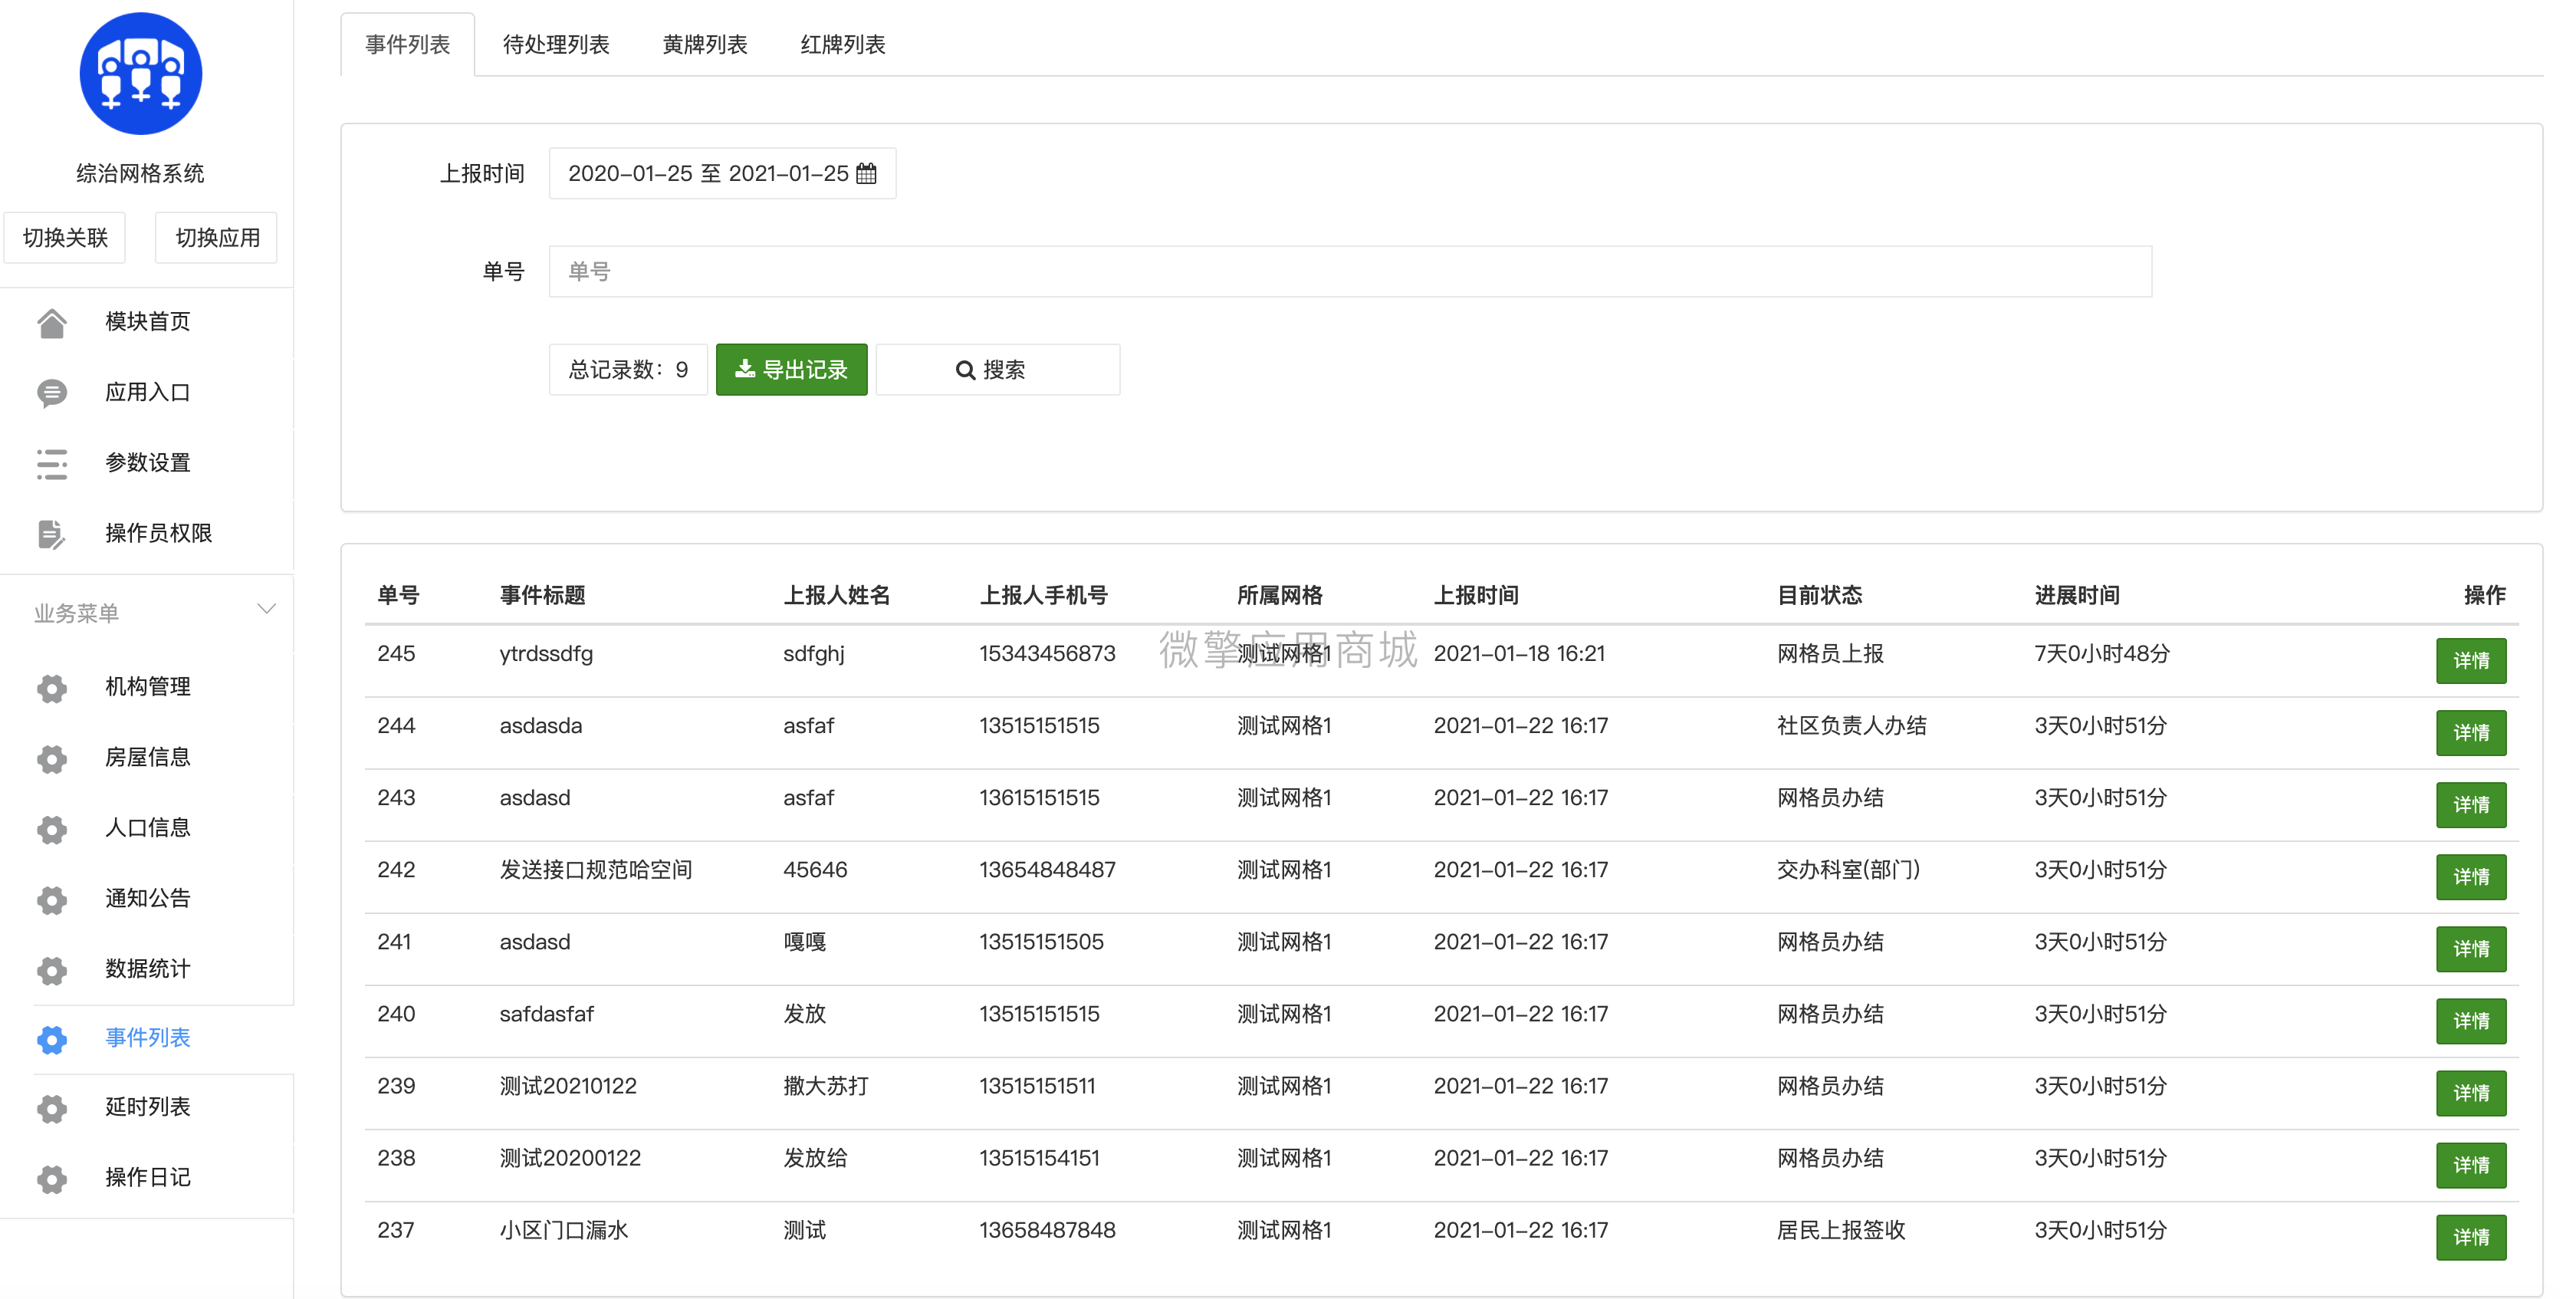Click the title 发送接口规范哈空间
The height and width of the screenshot is (1299, 2576).
pos(596,869)
